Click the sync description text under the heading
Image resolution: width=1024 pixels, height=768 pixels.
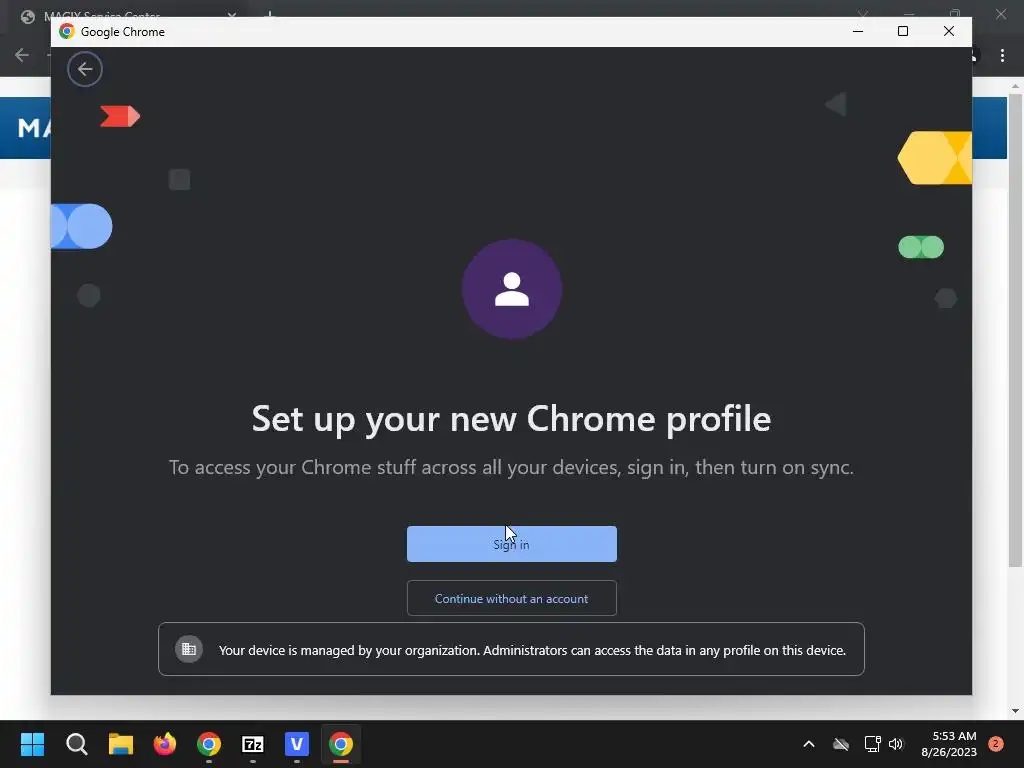point(511,468)
